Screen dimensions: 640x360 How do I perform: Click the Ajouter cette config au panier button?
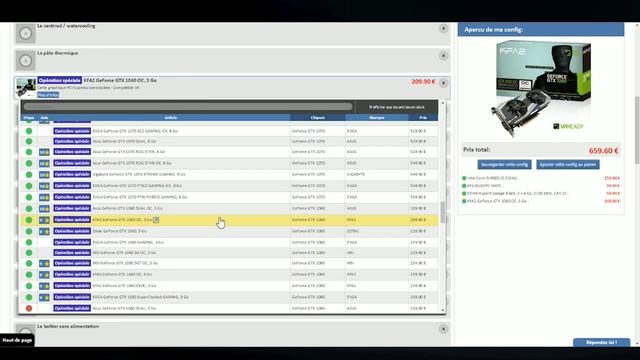click(x=568, y=164)
